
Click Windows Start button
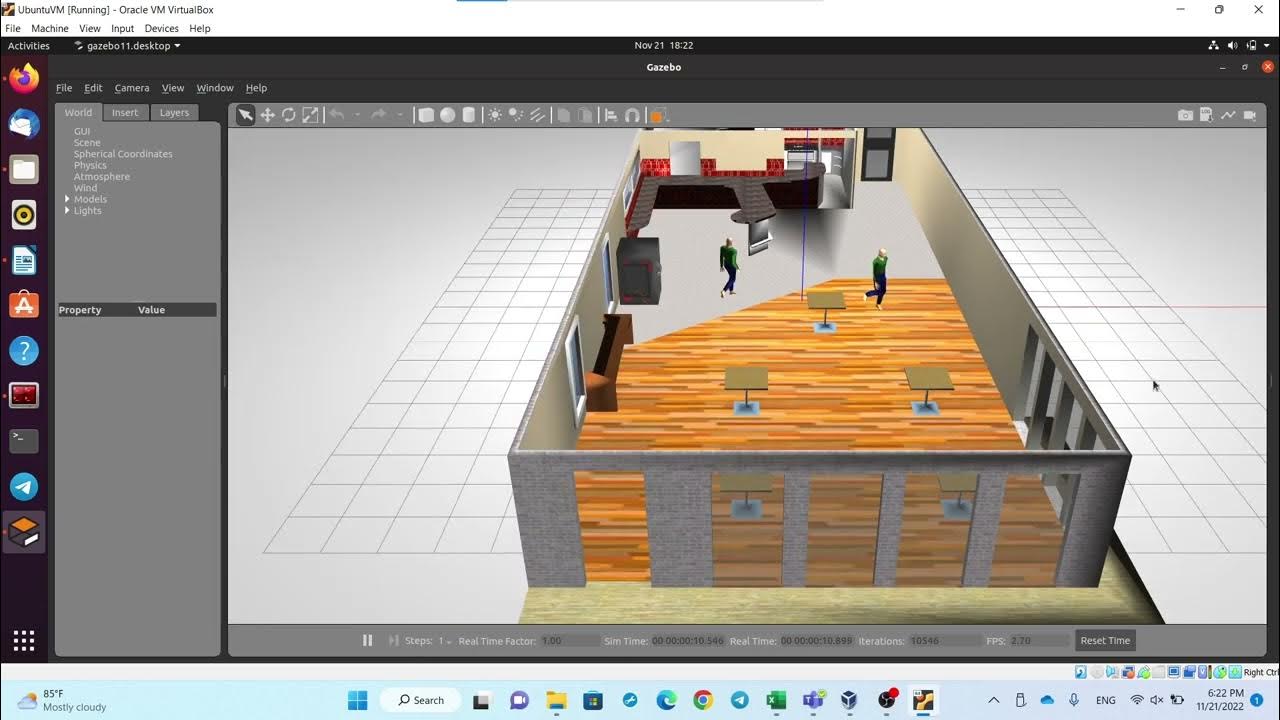(x=358, y=700)
